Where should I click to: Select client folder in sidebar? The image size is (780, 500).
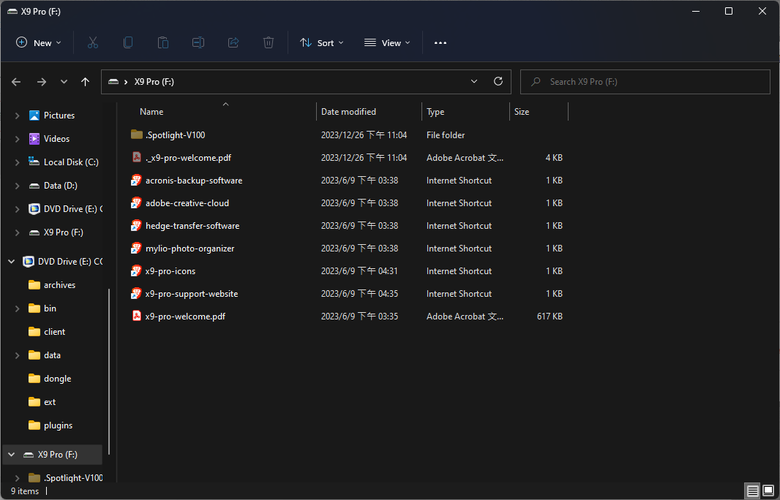[x=54, y=332]
